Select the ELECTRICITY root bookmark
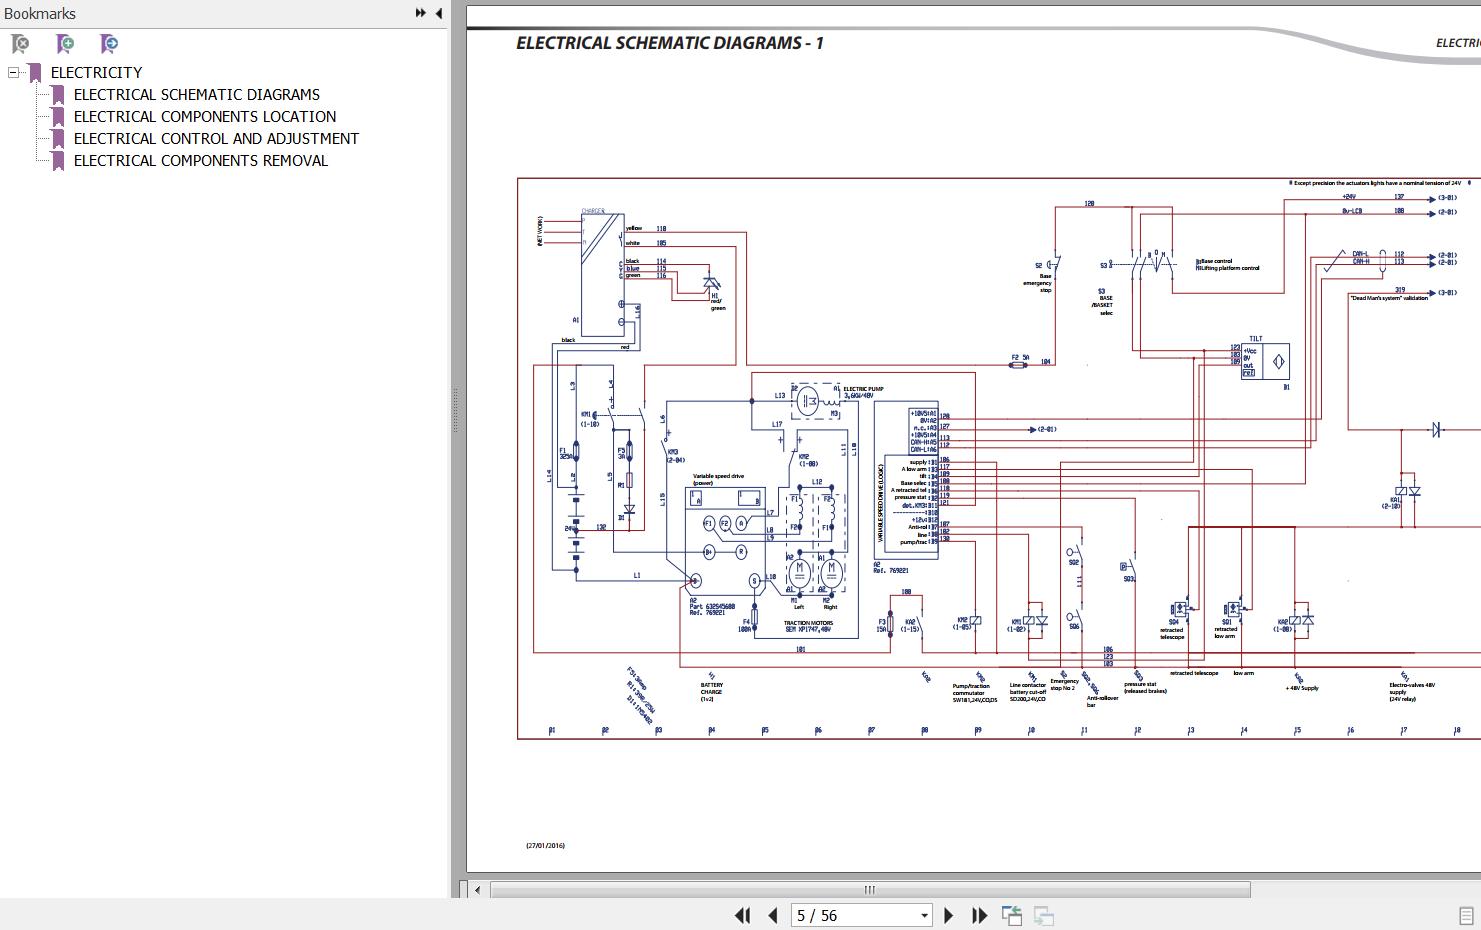Viewport: 1481px width, 930px height. [96, 73]
